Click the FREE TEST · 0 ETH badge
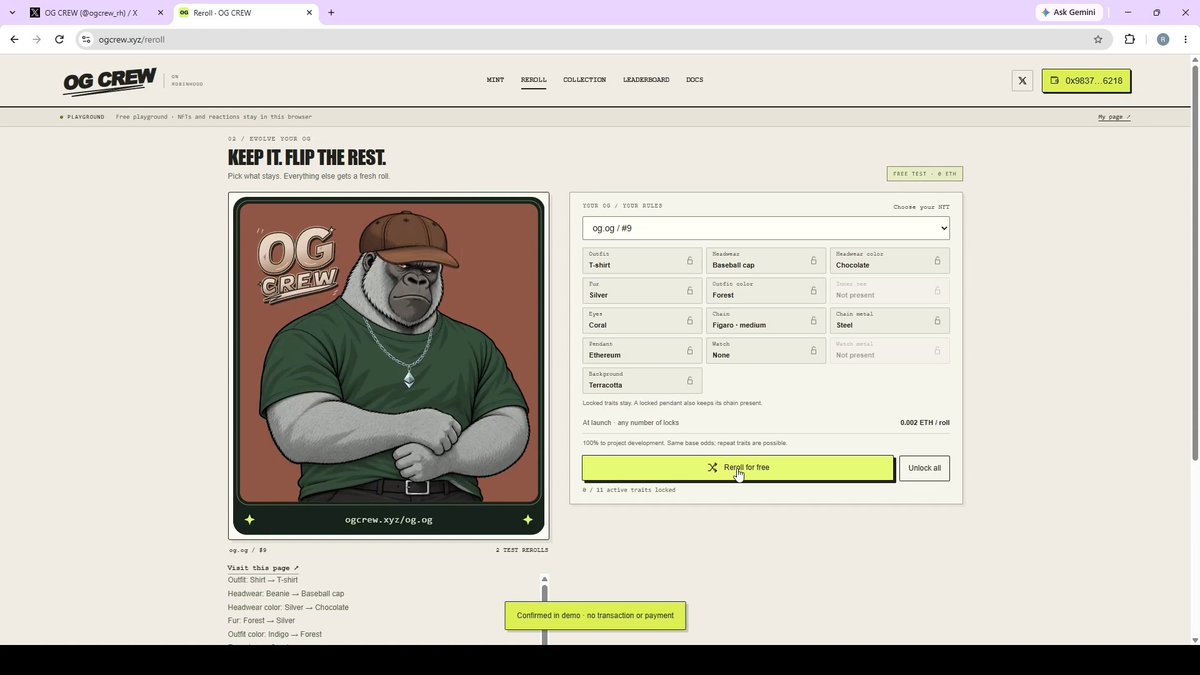 (925, 174)
